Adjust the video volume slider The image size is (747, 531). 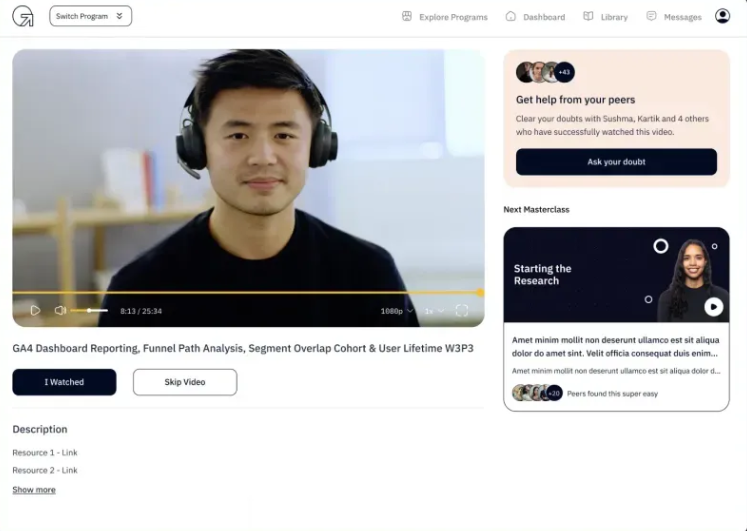89,311
